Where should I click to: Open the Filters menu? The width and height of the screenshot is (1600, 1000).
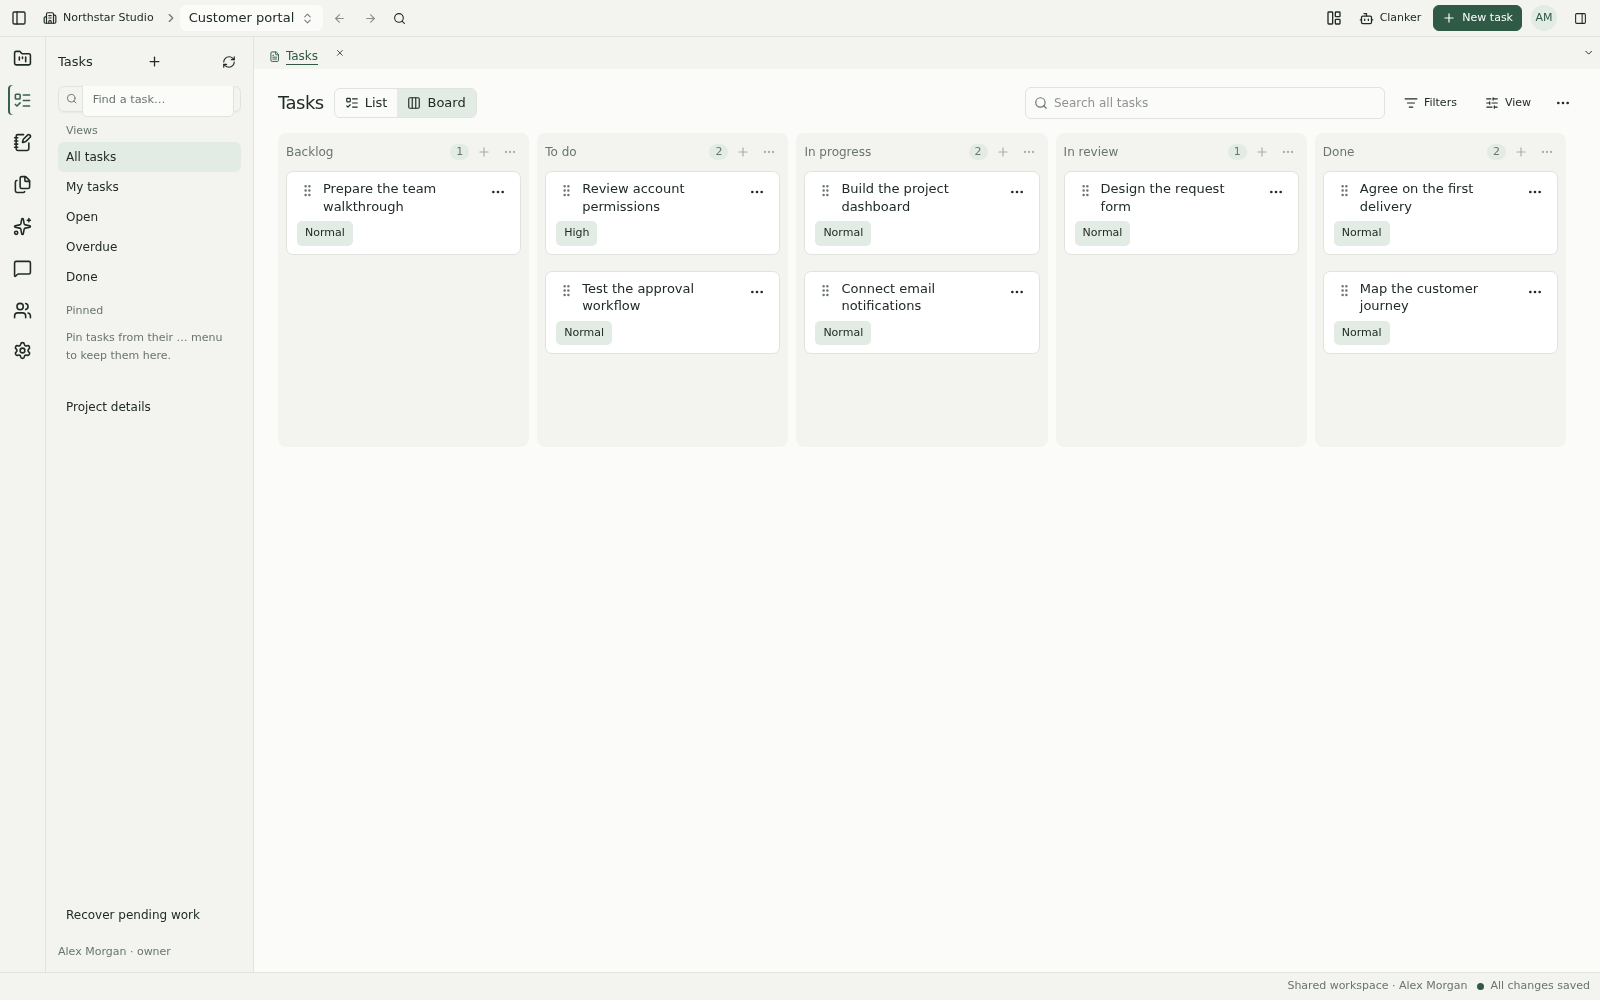[x=1431, y=103]
